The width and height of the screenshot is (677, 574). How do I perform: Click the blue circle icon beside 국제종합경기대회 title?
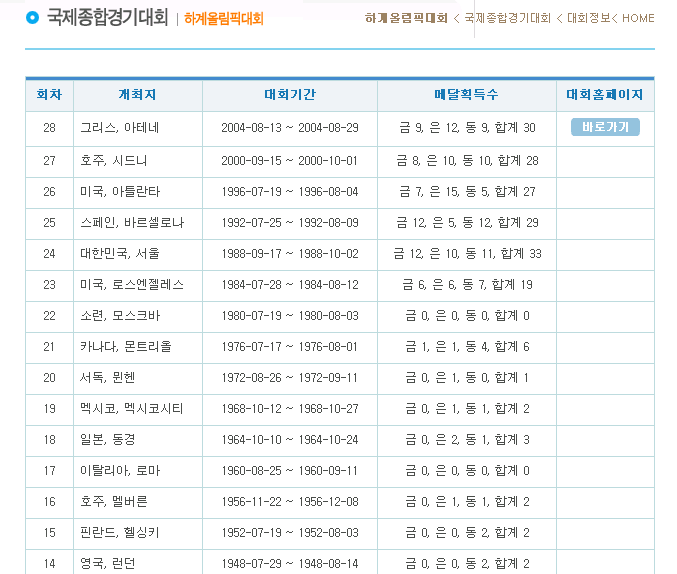32,18
